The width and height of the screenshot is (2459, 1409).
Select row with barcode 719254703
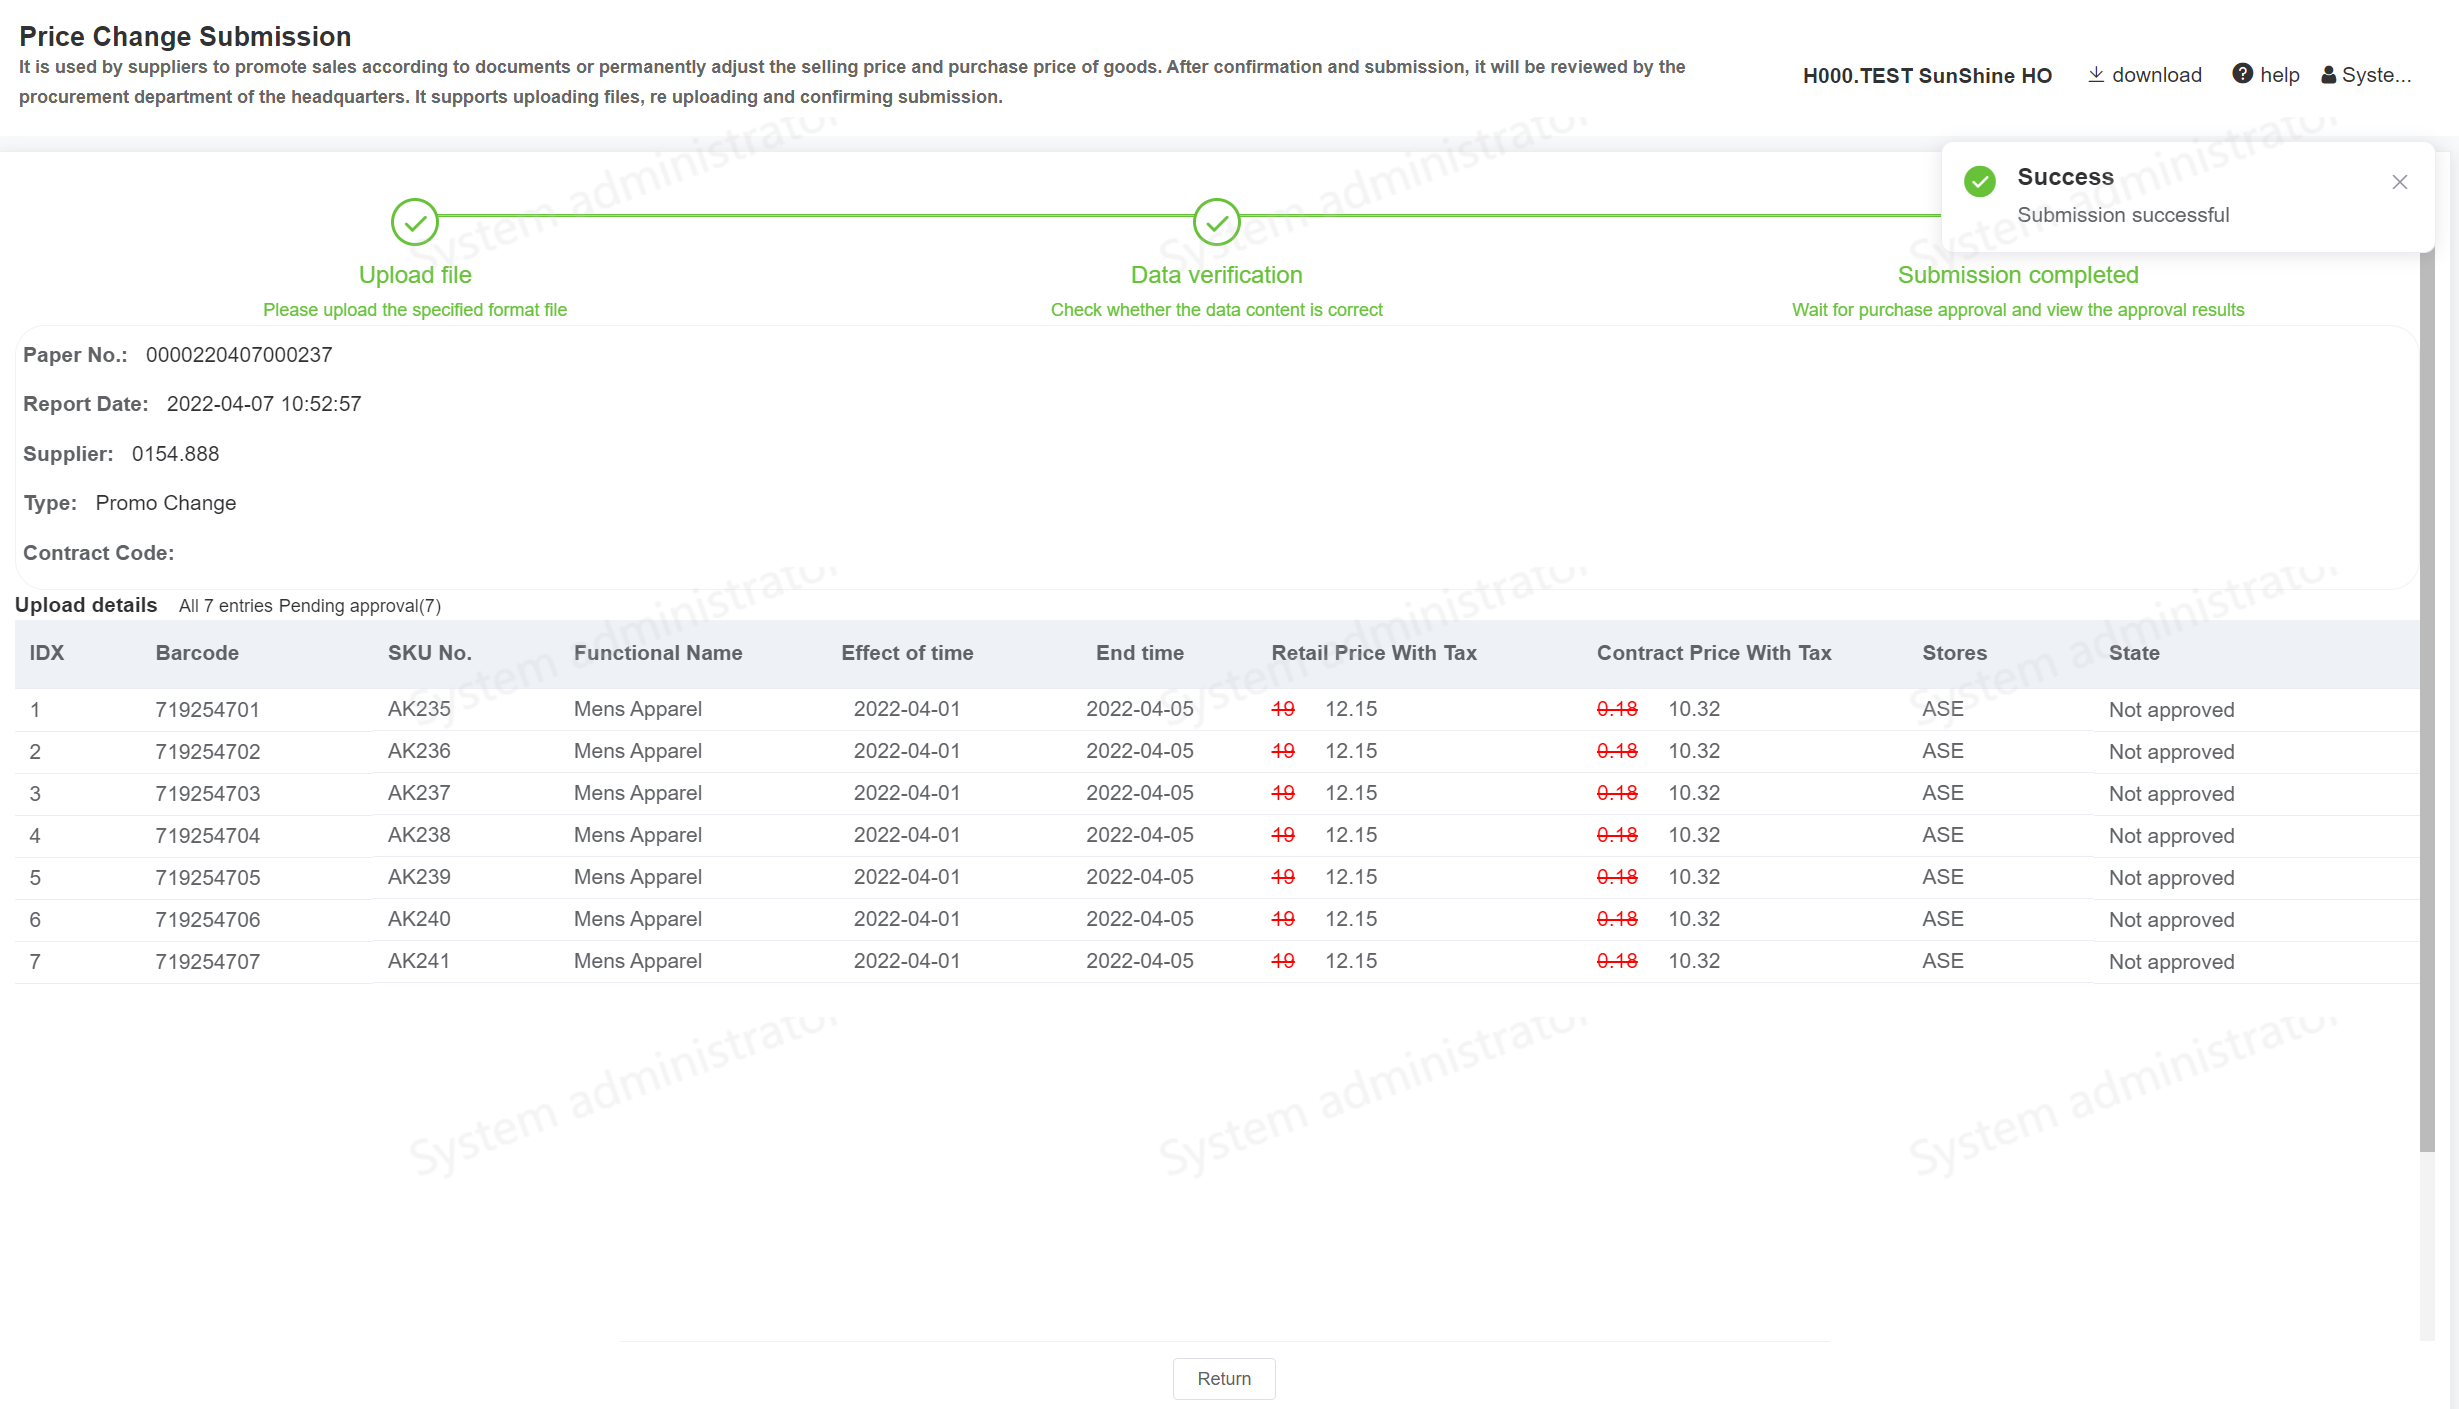[x=207, y=794]
